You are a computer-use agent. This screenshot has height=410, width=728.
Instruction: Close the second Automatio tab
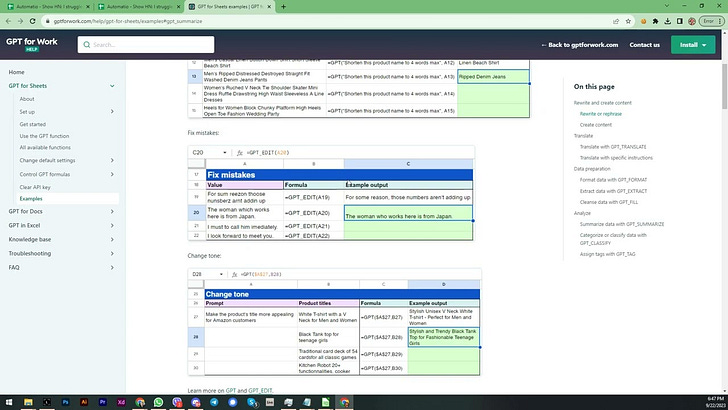click(x=178, y=7)
